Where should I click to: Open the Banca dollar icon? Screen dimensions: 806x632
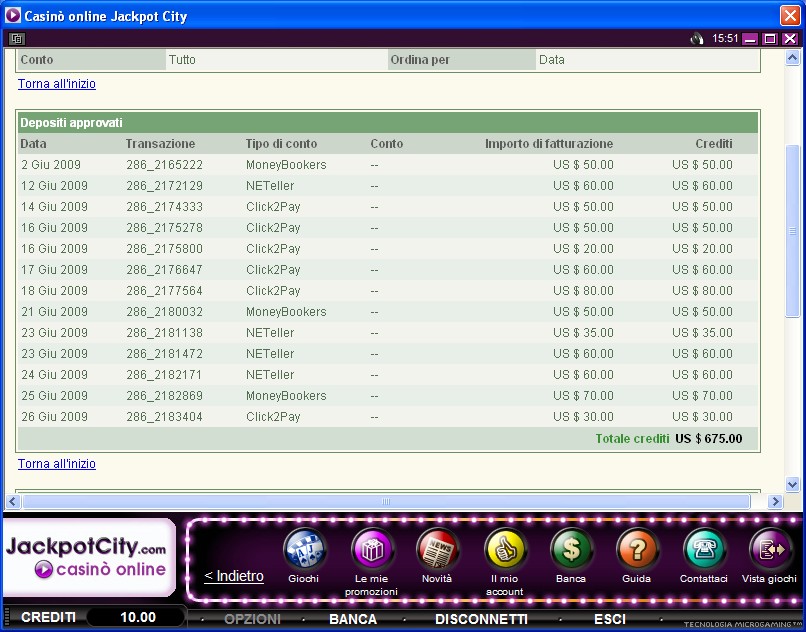tap(571, 550)
